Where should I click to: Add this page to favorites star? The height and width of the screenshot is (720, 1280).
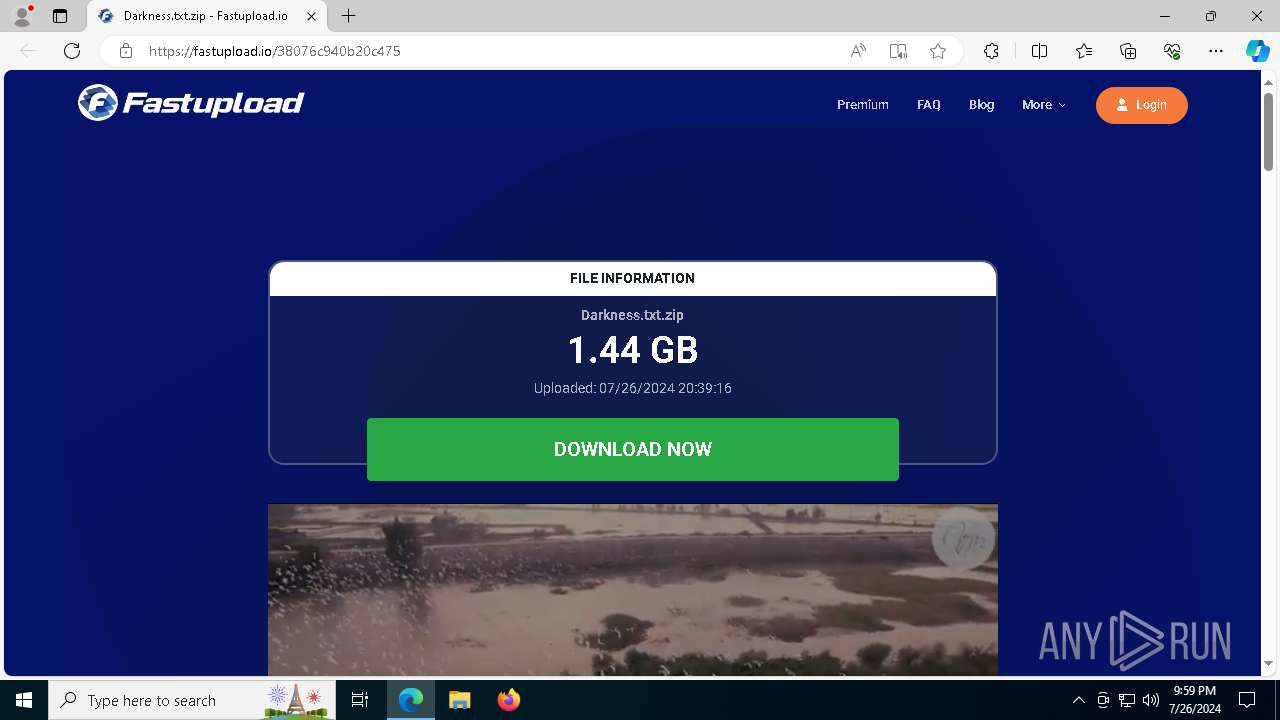[938, 51]
